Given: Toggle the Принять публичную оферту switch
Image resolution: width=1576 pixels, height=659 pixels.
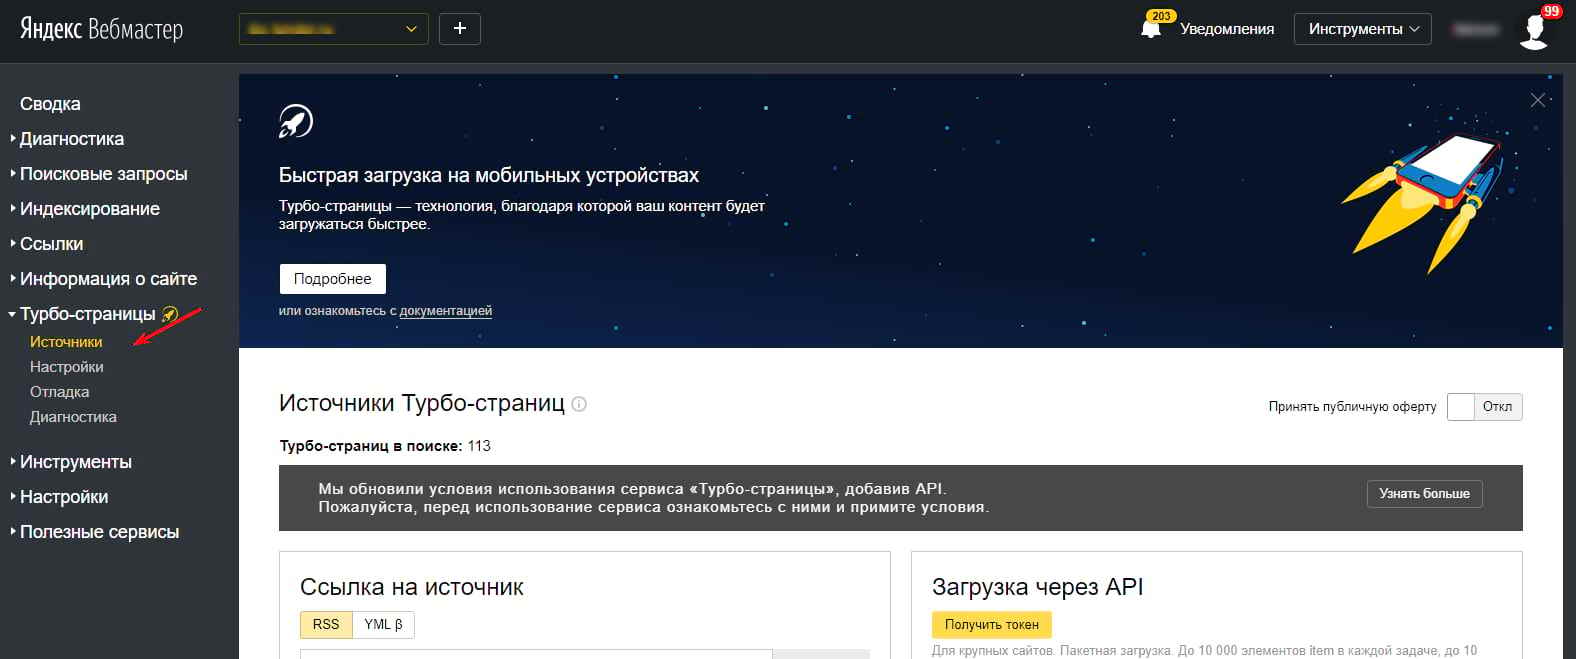Looking at the screenshot, I should click(x=1484, y=407).
